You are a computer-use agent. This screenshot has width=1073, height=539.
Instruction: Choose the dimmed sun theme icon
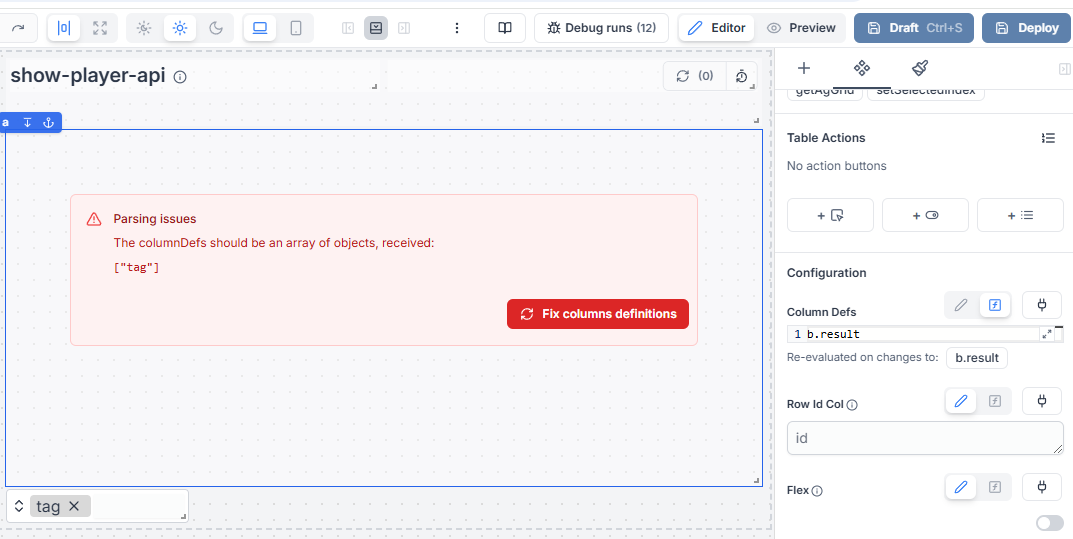[x=144, y=28]
